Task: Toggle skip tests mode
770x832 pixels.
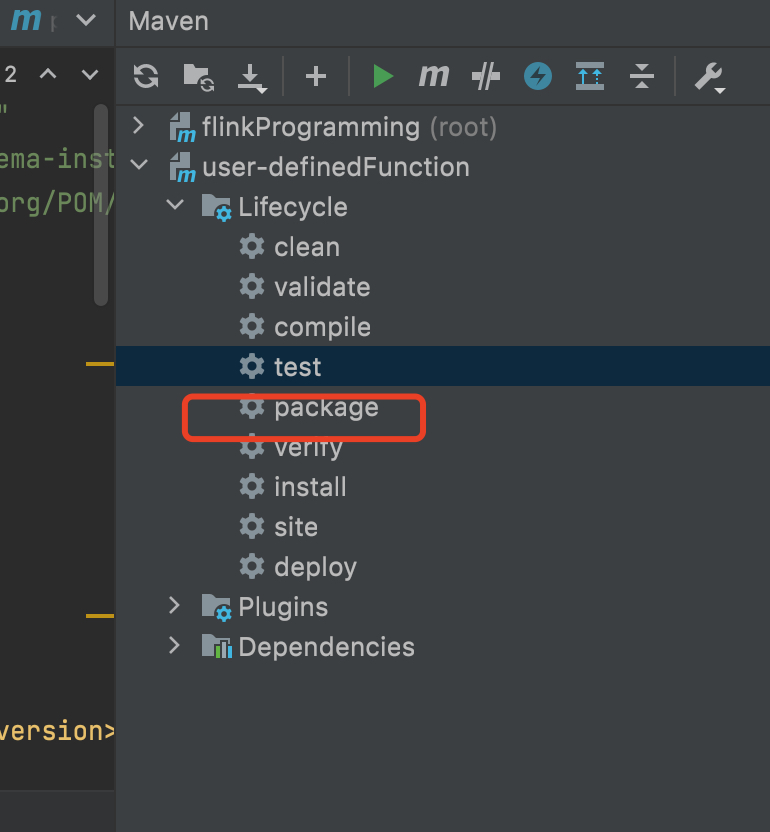Action: (486, 76)
